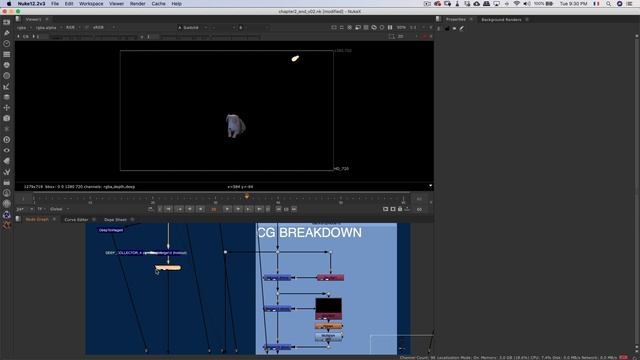Open the Transform nodes toolbar menu

click(7, 108)
